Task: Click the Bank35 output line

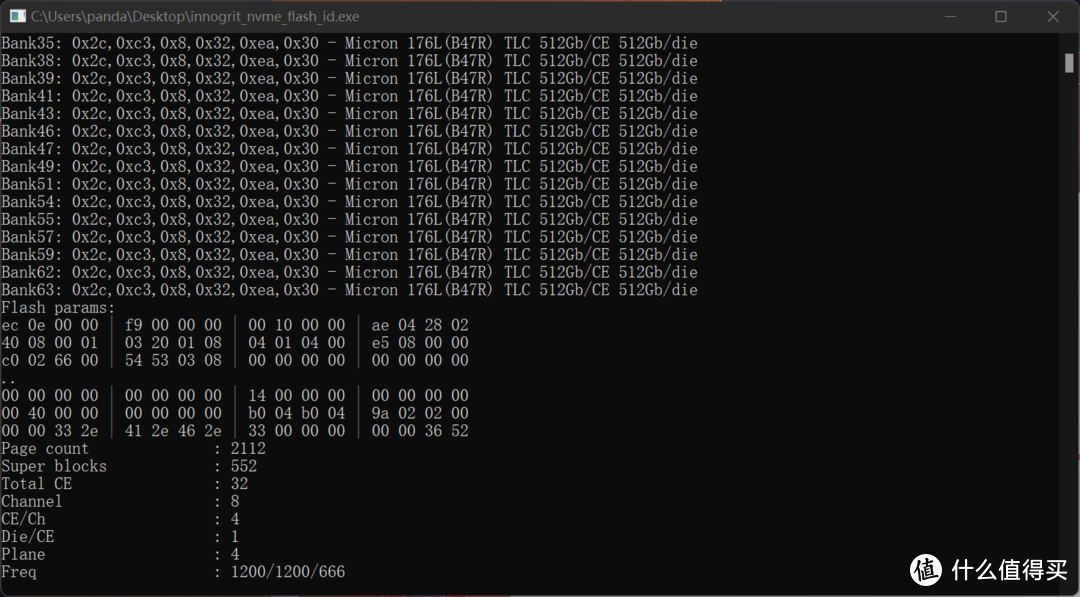Action: tap(349, 43)
